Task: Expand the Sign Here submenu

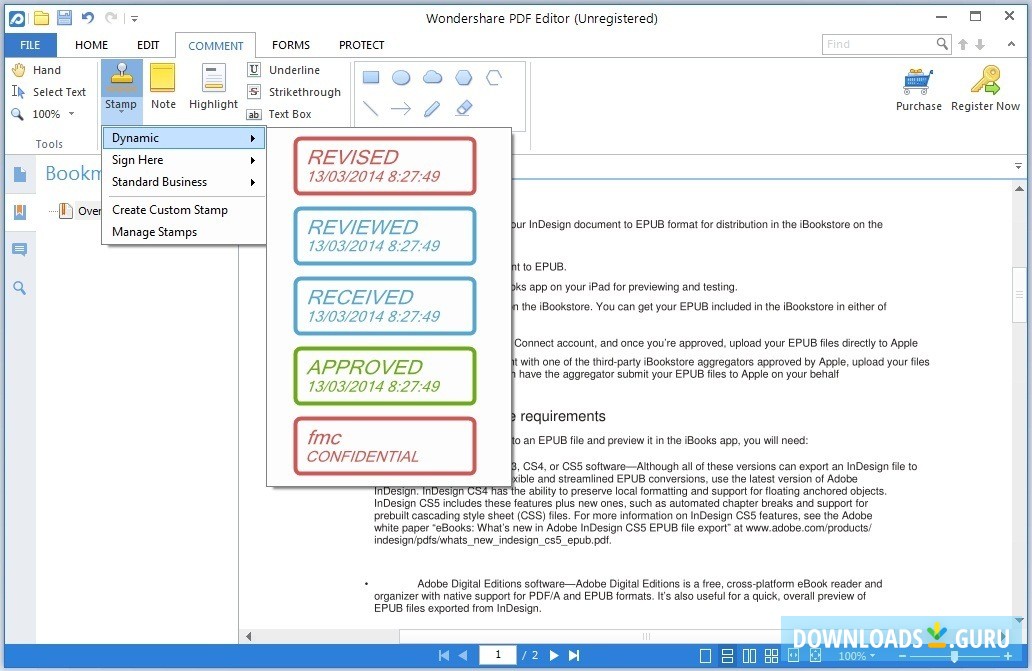Action: pyautogui.click(x=184, y=160)
